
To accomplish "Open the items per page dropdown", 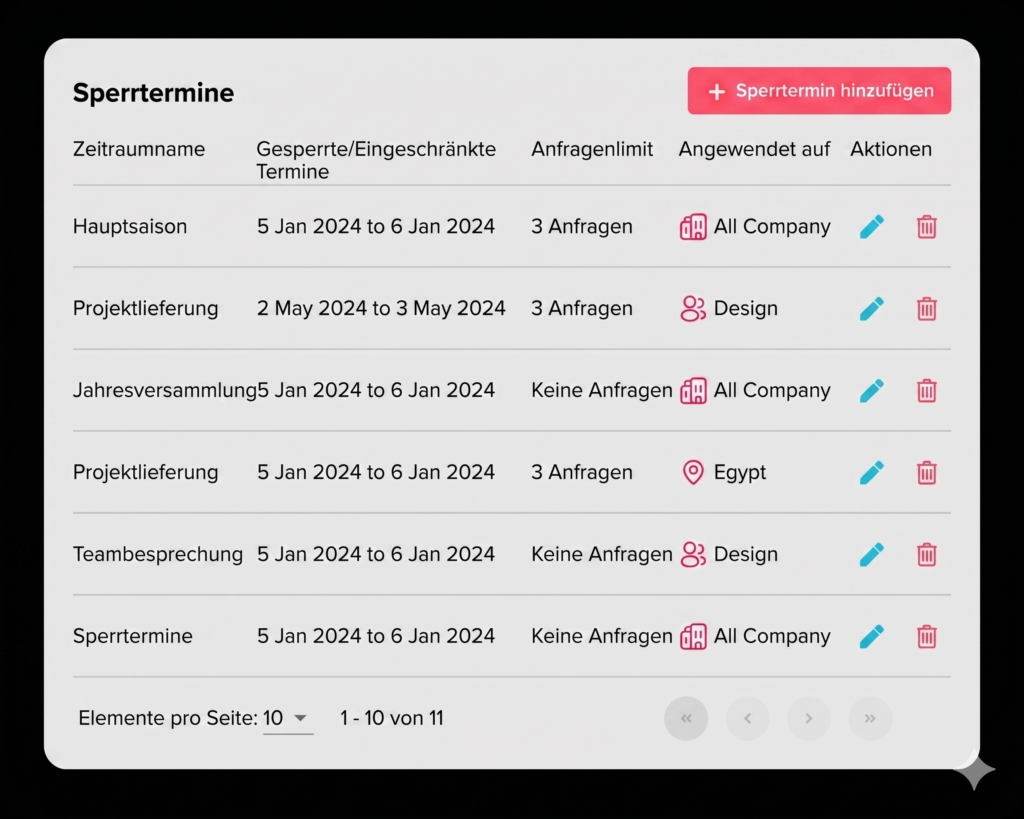I will [x=288, y=719].
